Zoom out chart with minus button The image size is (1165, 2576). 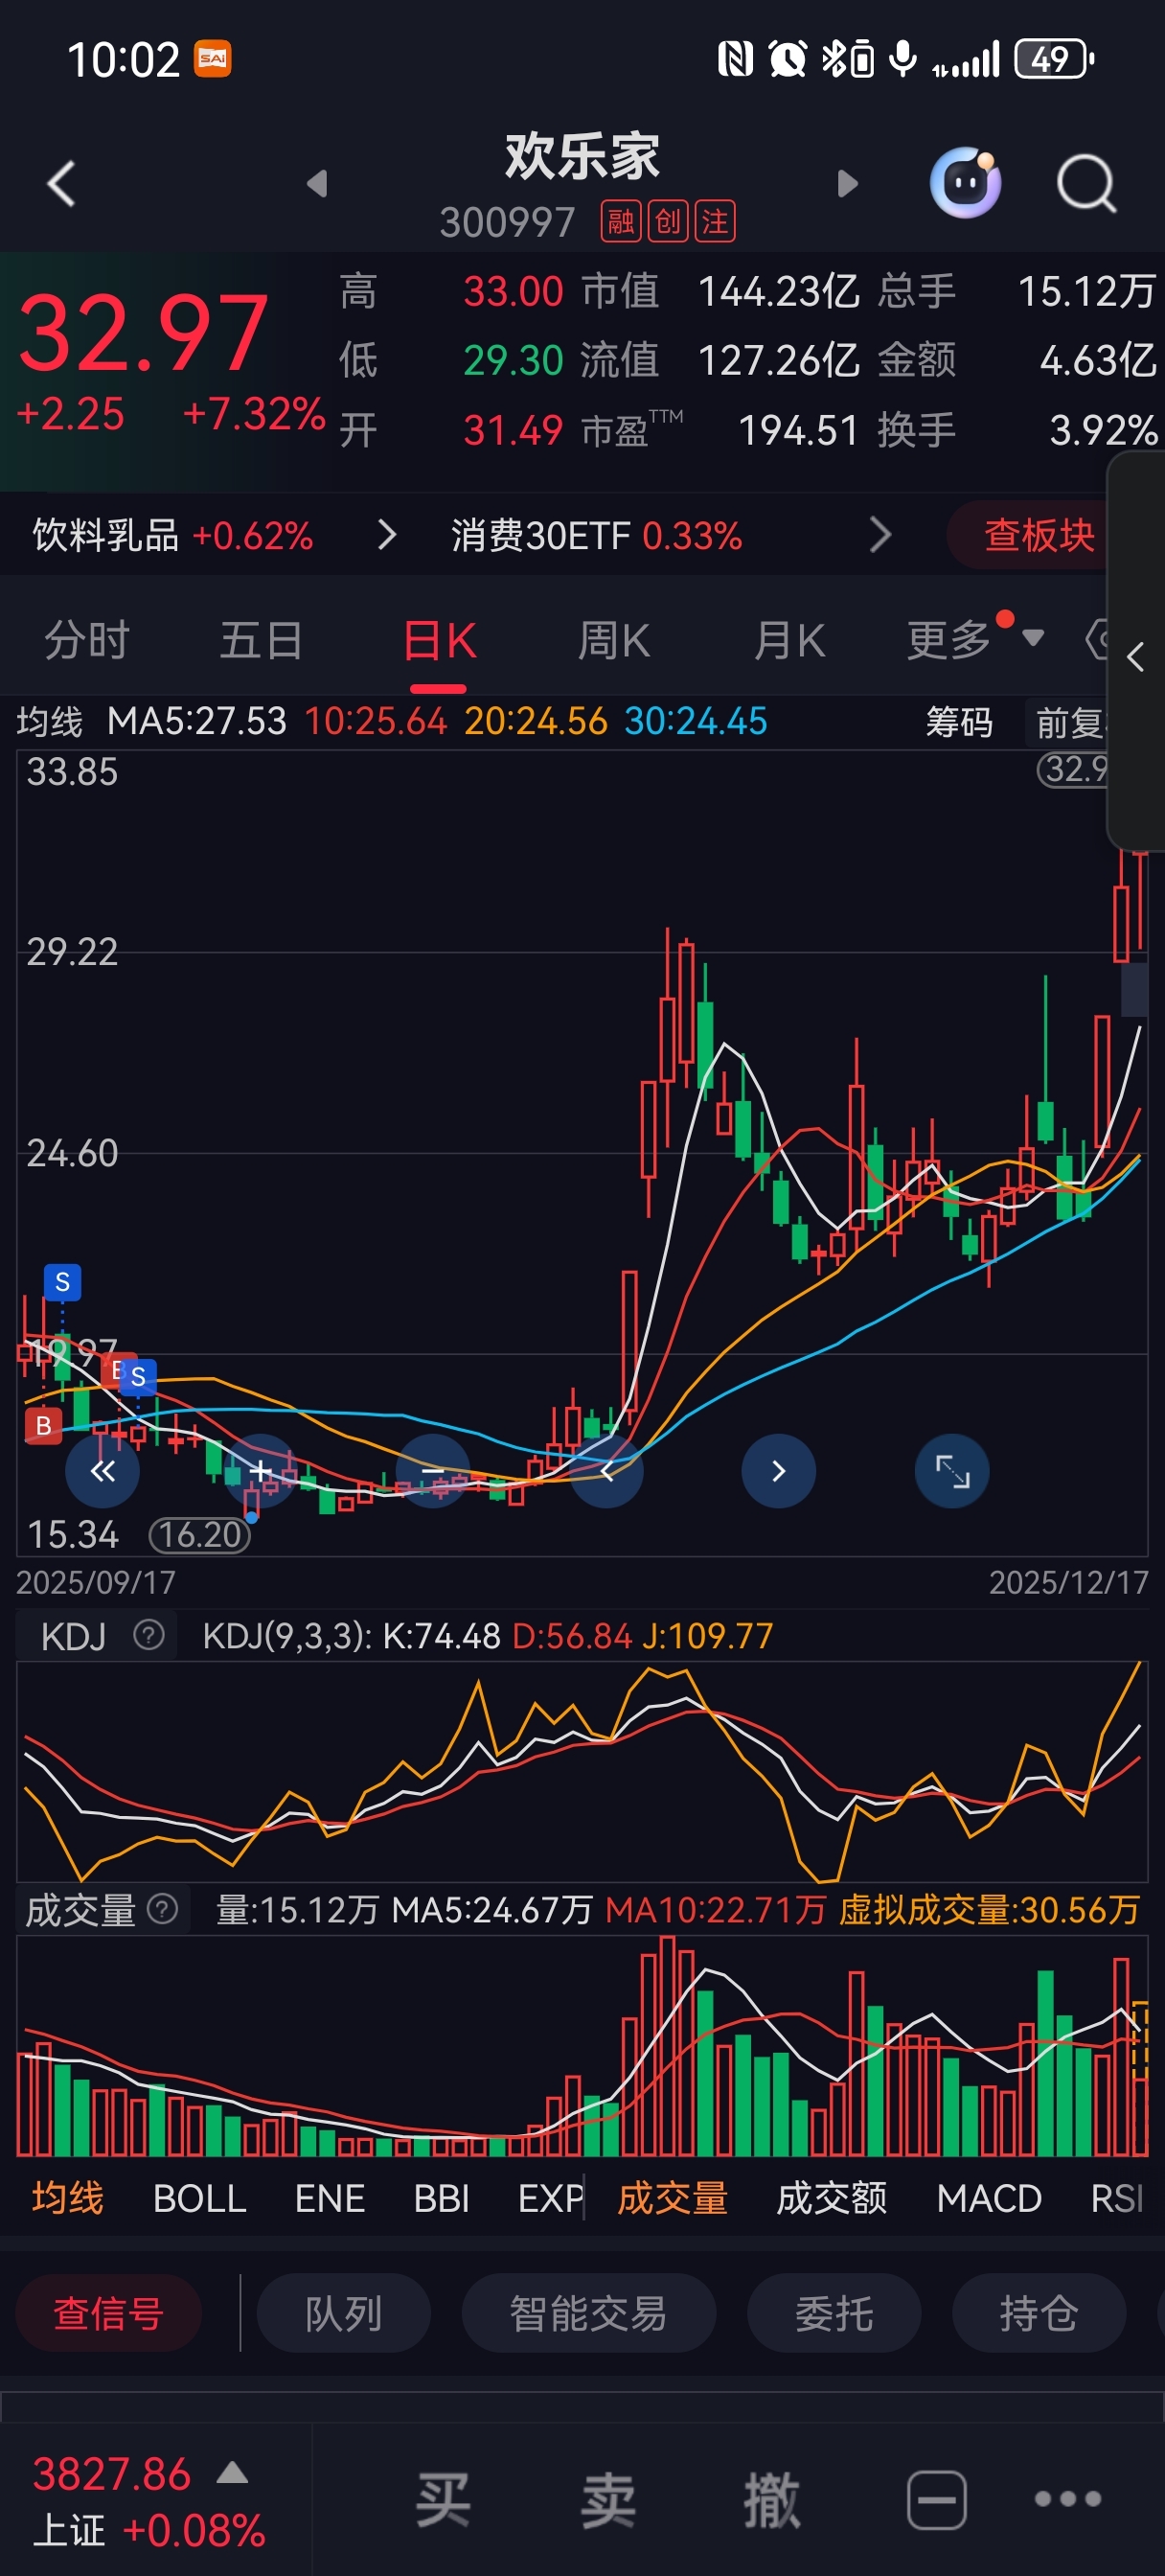pyautogui.click(x=433, y=1471)
